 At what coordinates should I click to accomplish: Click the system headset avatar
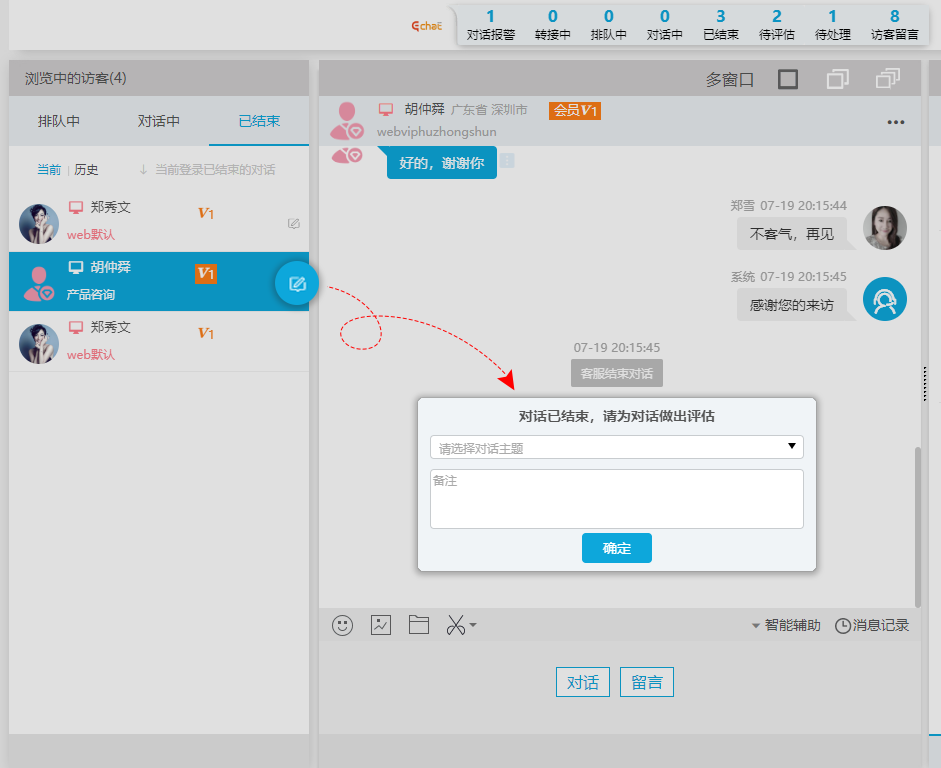tap(885, 299)
